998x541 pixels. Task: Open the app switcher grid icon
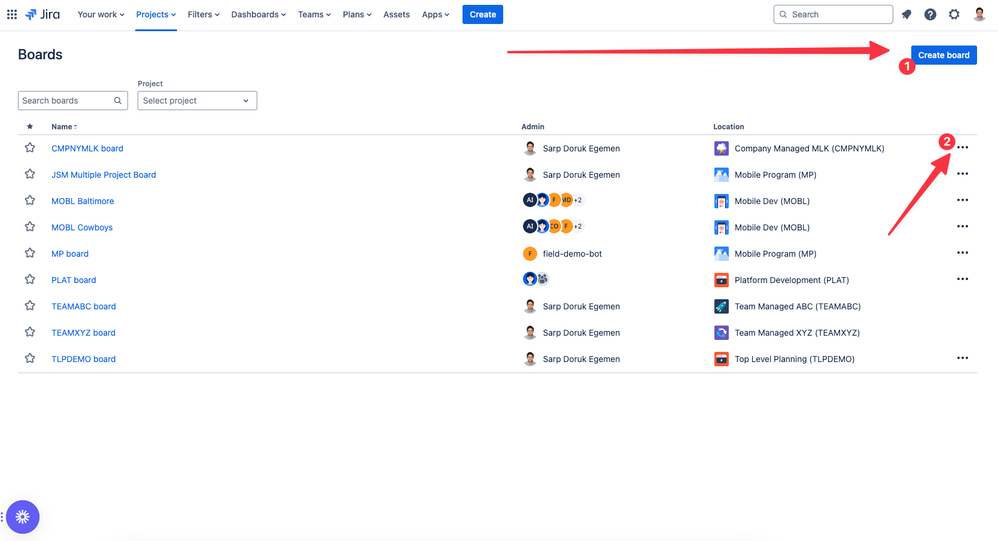11,14
